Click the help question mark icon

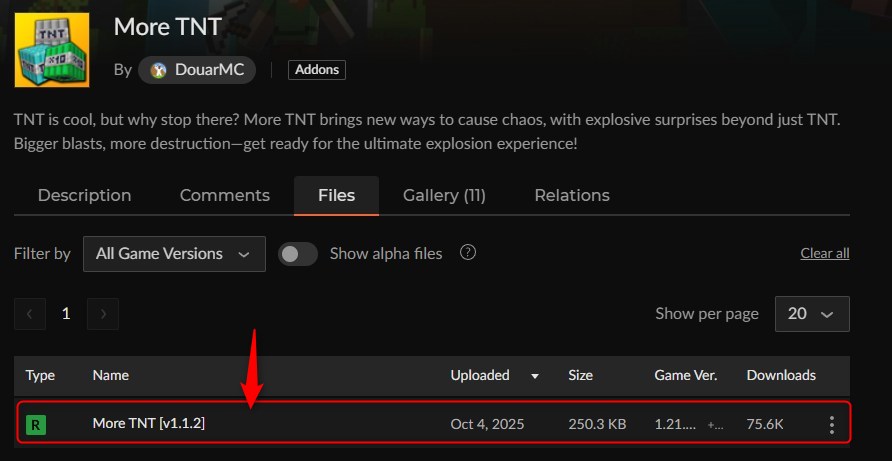(x=468, y=252)
